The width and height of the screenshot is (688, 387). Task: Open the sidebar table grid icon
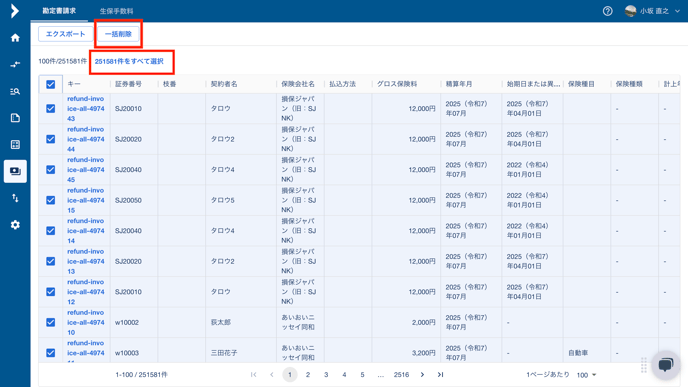click(x=15, y=144)
